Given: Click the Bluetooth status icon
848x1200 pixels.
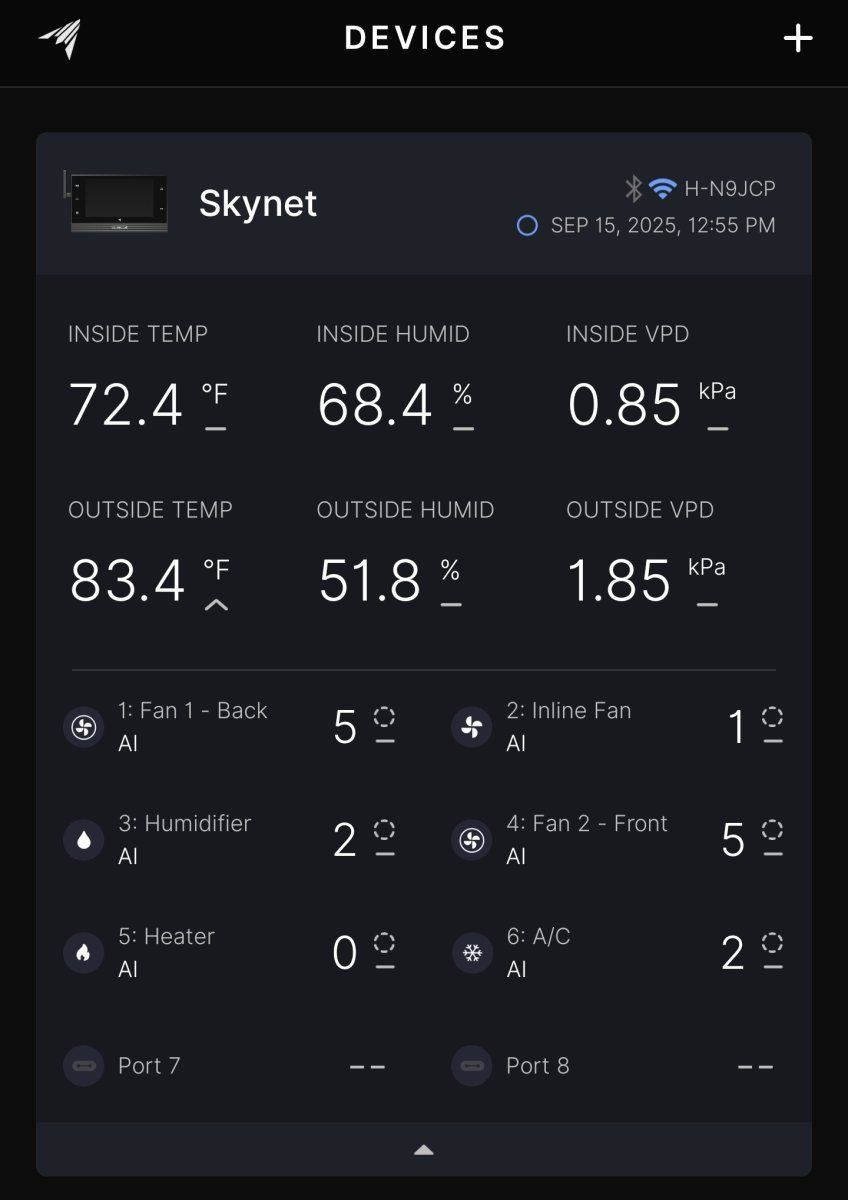Looking at the screenshot, I should click(633, 188).
